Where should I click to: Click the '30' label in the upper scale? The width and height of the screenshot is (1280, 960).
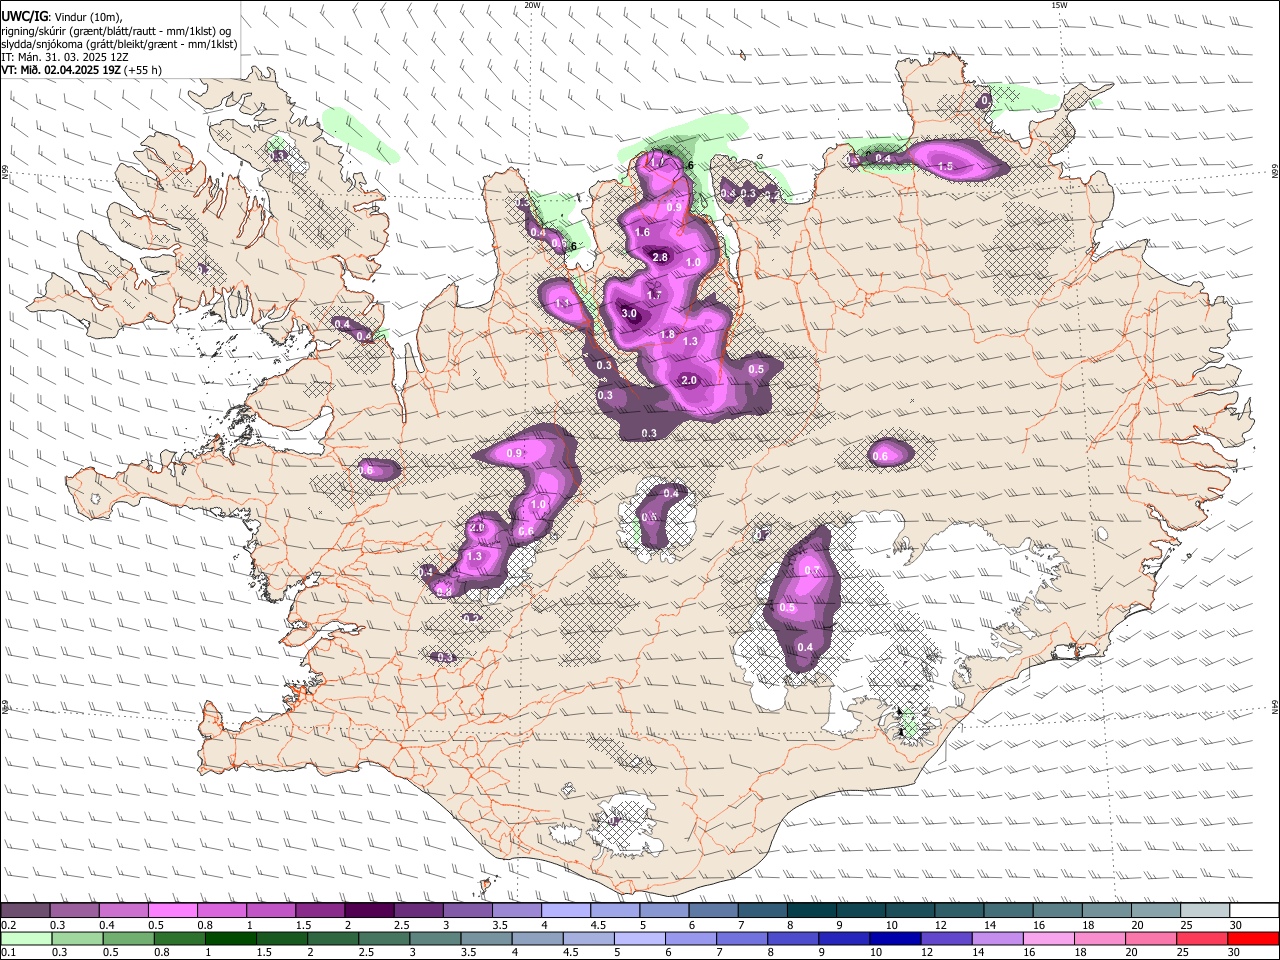click(x=1236, y=925)
